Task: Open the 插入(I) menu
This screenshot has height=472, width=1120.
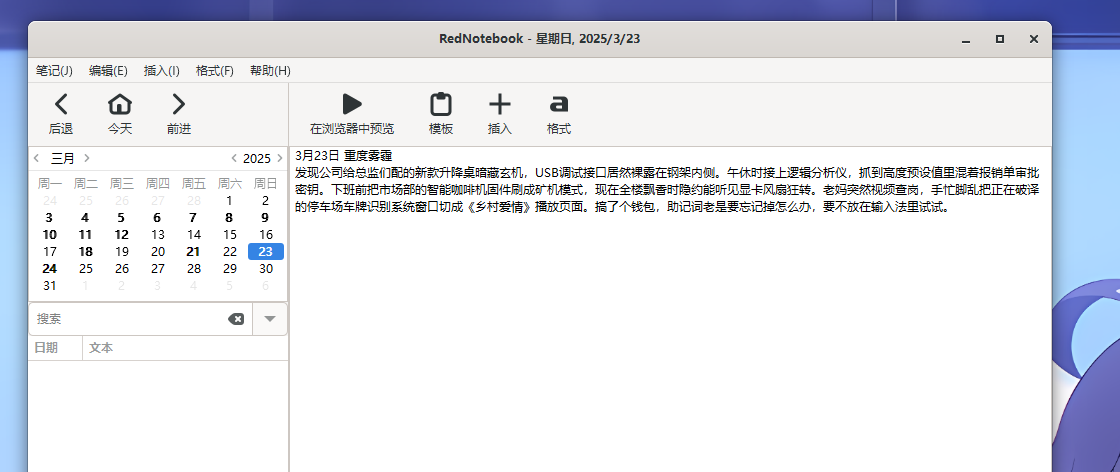Action: click(161, 71)
